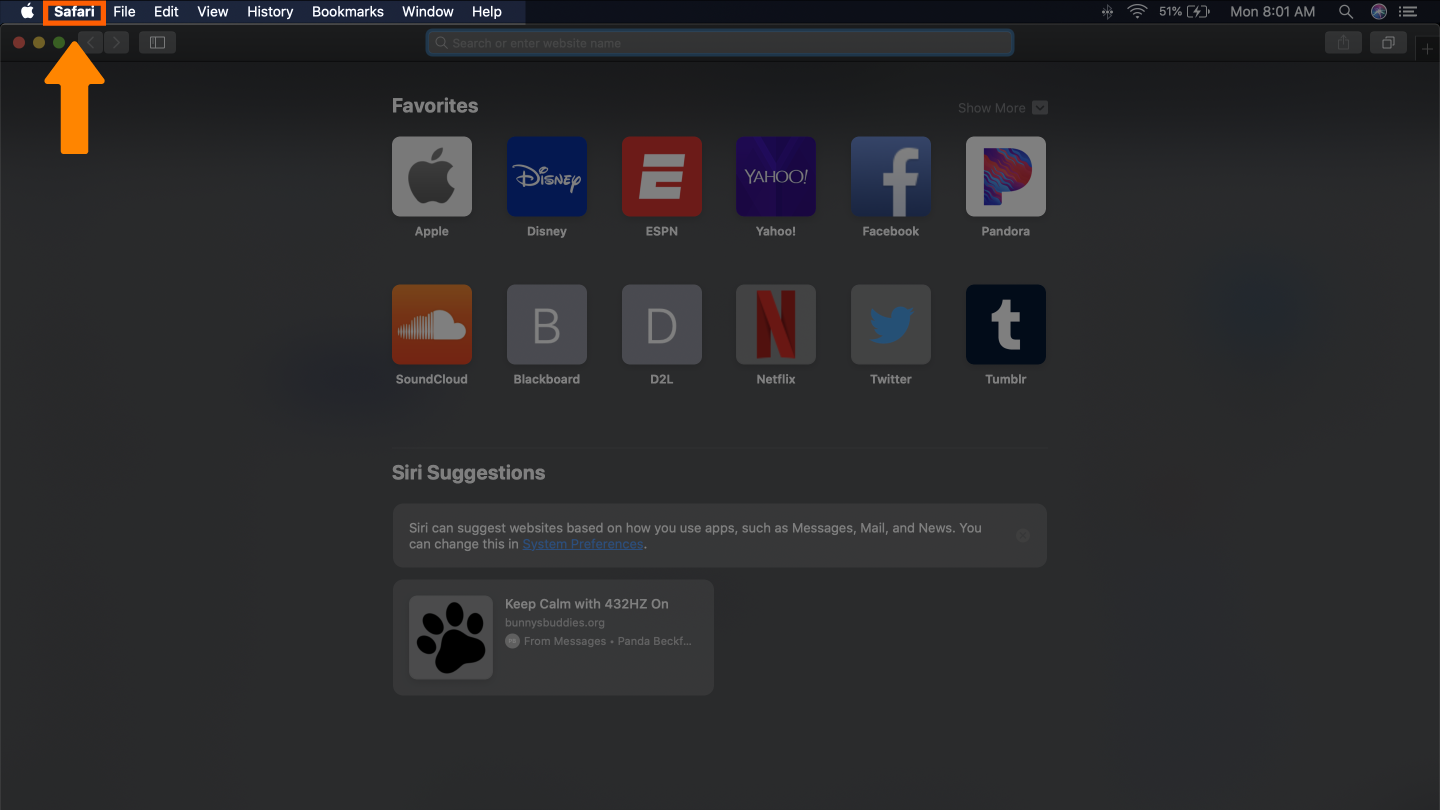Open the Blackboard favorite tile
This screenshot has width=1440, height=810.
click(547, 325)
